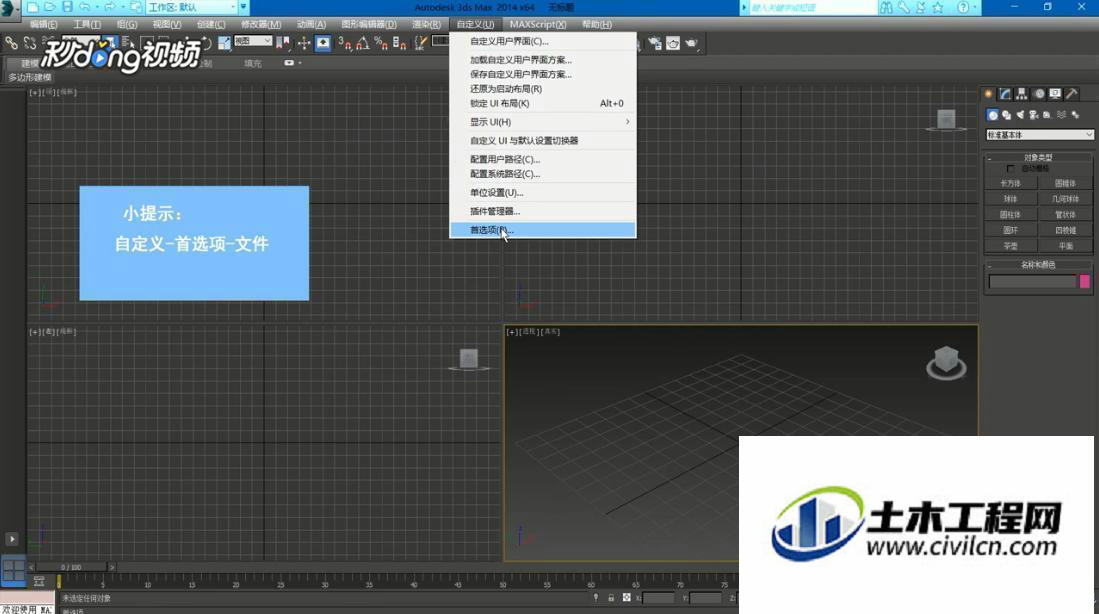
Task: Select 首选项 from the Customize menu
Action: pyautogui.click(x=542, y=230)
